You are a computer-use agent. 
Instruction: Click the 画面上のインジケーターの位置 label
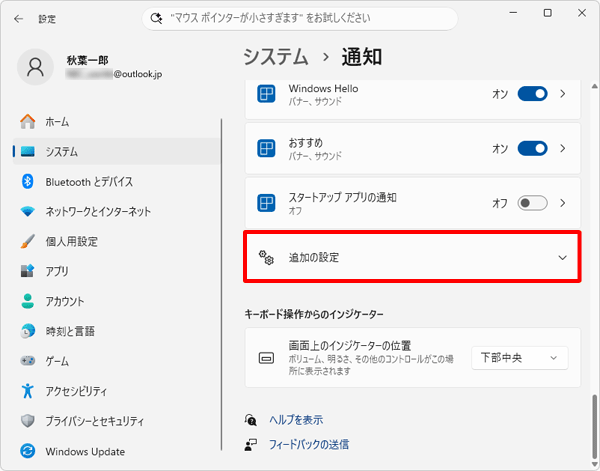350,346
